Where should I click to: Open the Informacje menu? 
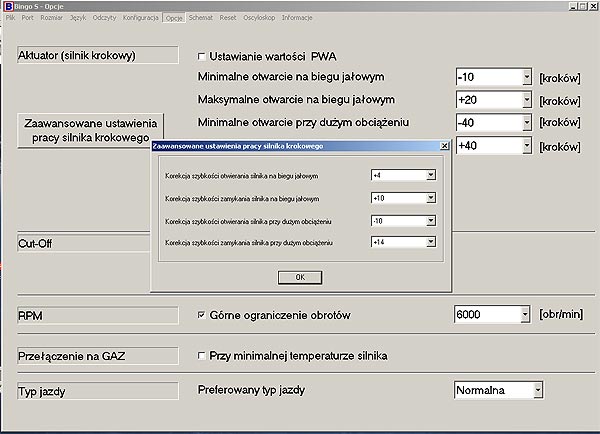(297, 18)
